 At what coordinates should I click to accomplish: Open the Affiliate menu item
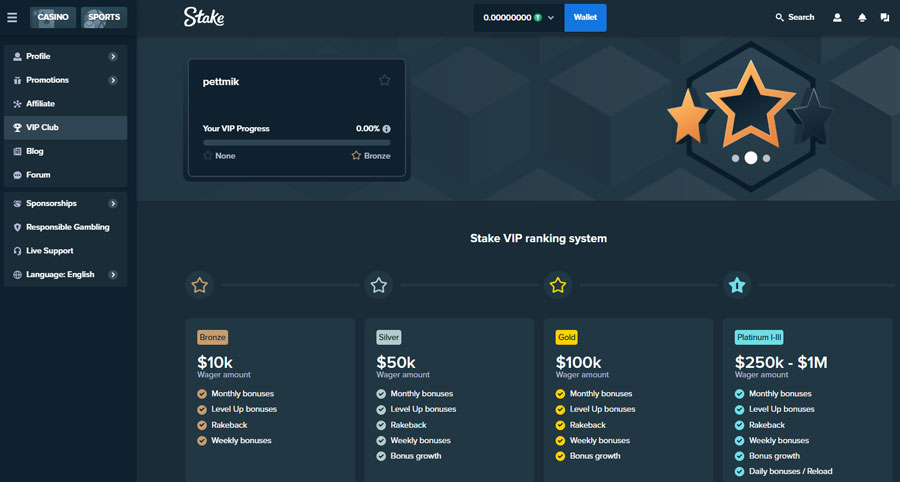[x=40, y=104]
